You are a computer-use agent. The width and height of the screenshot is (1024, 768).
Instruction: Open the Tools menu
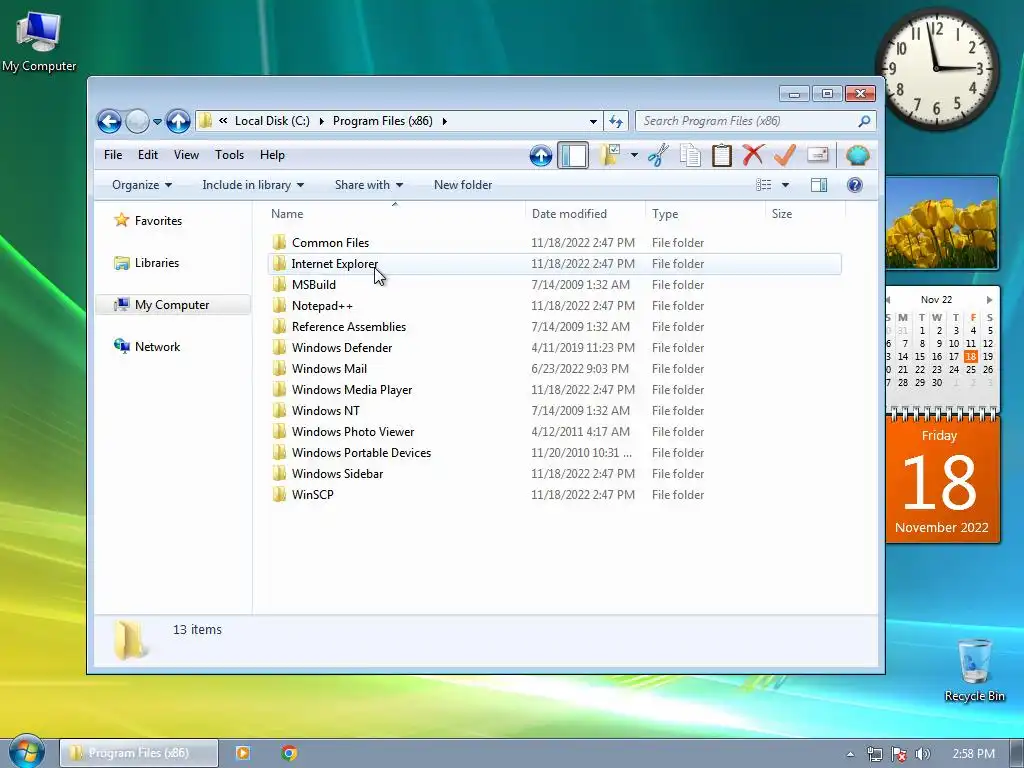point(229,155)
